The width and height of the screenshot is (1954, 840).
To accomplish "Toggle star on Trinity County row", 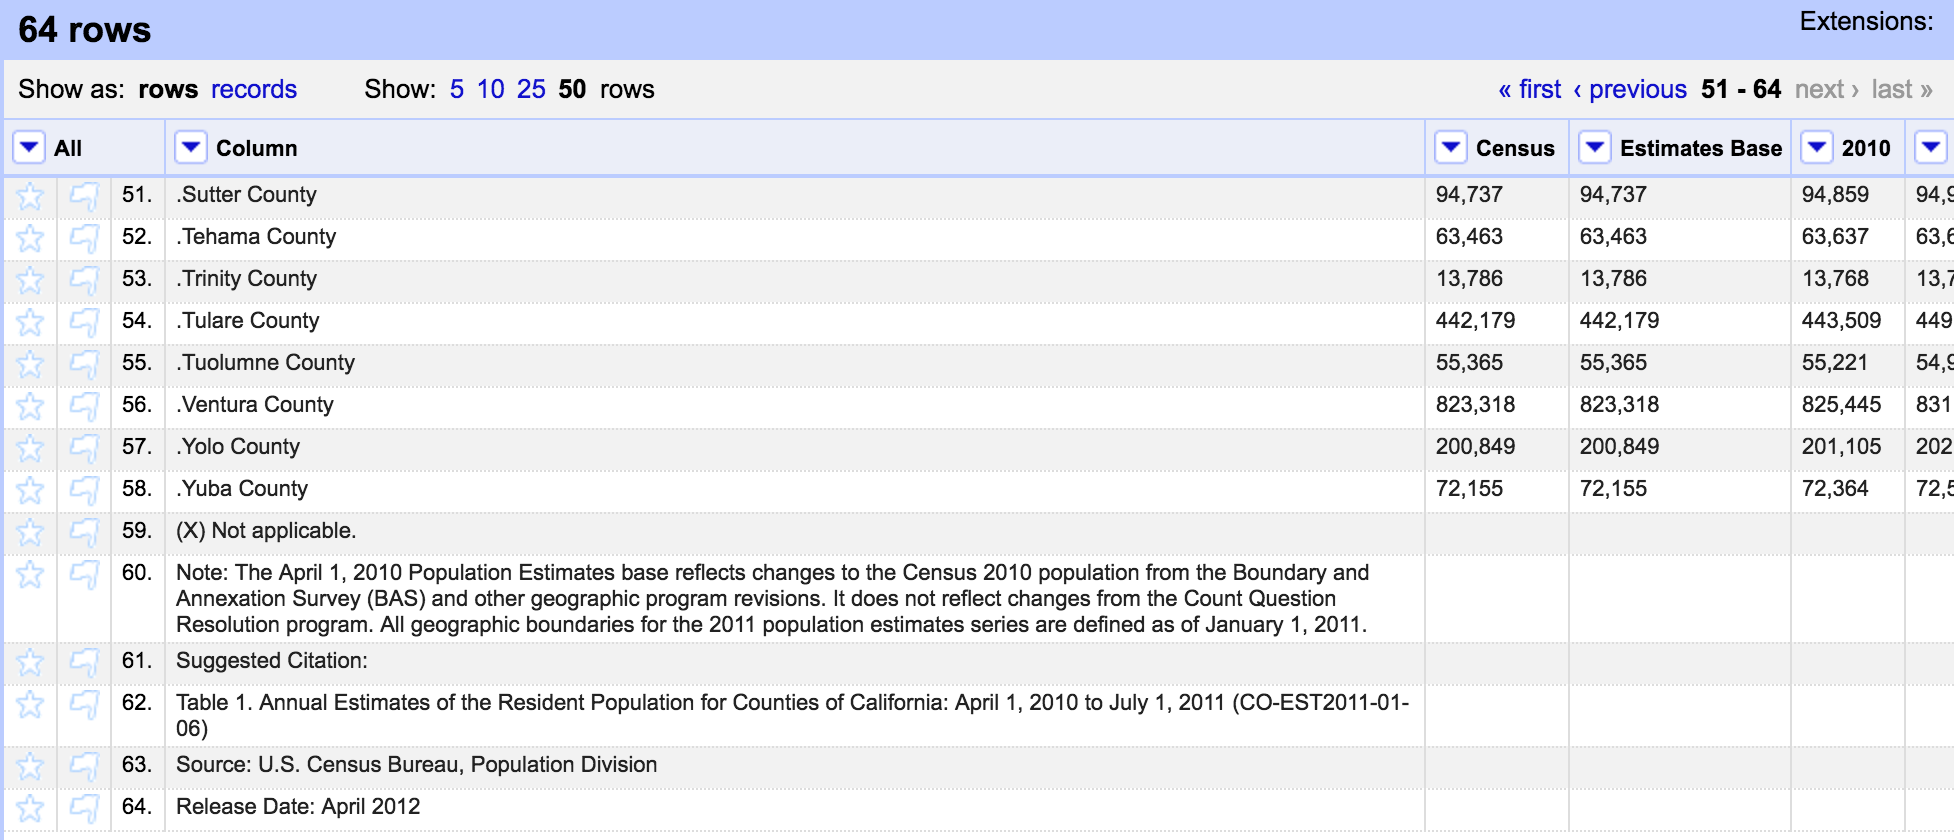I will coord(30,280).
